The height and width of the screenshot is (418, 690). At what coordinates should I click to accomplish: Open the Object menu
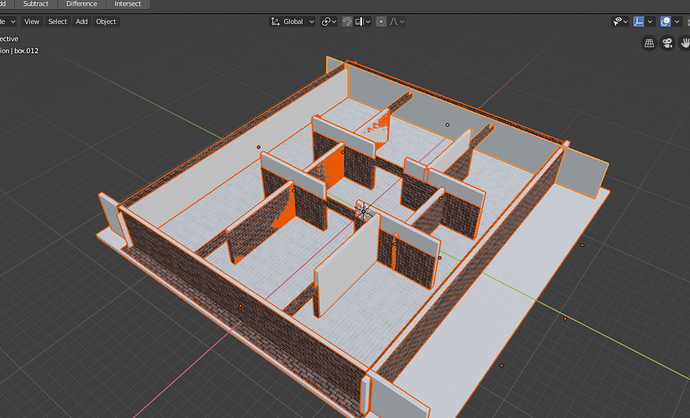(106, 21)
